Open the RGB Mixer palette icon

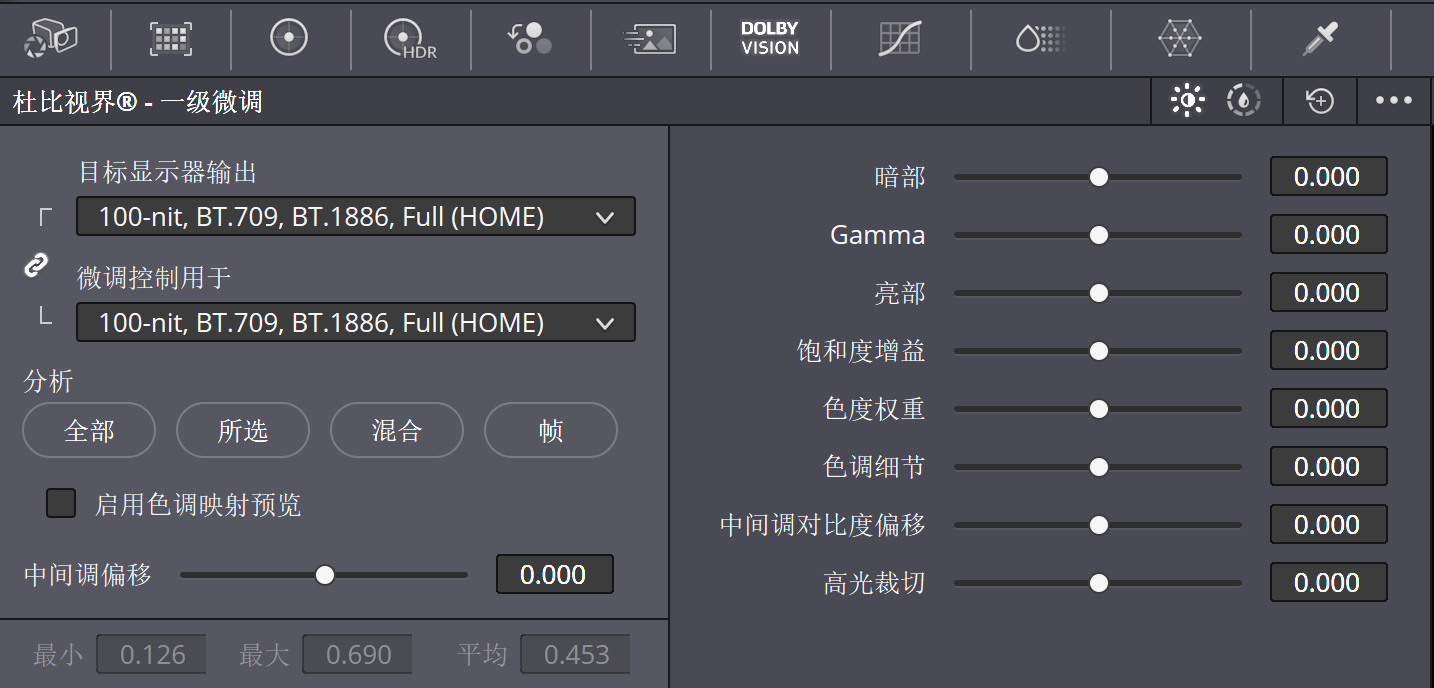point(530,38)
